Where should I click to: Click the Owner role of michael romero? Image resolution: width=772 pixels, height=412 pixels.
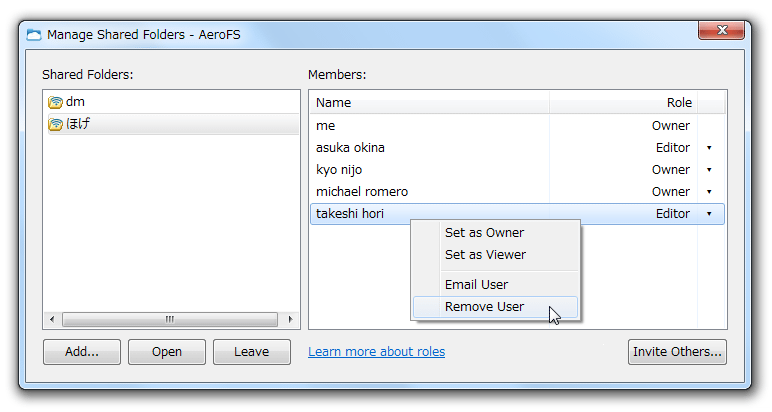click(x=671, y=192)
